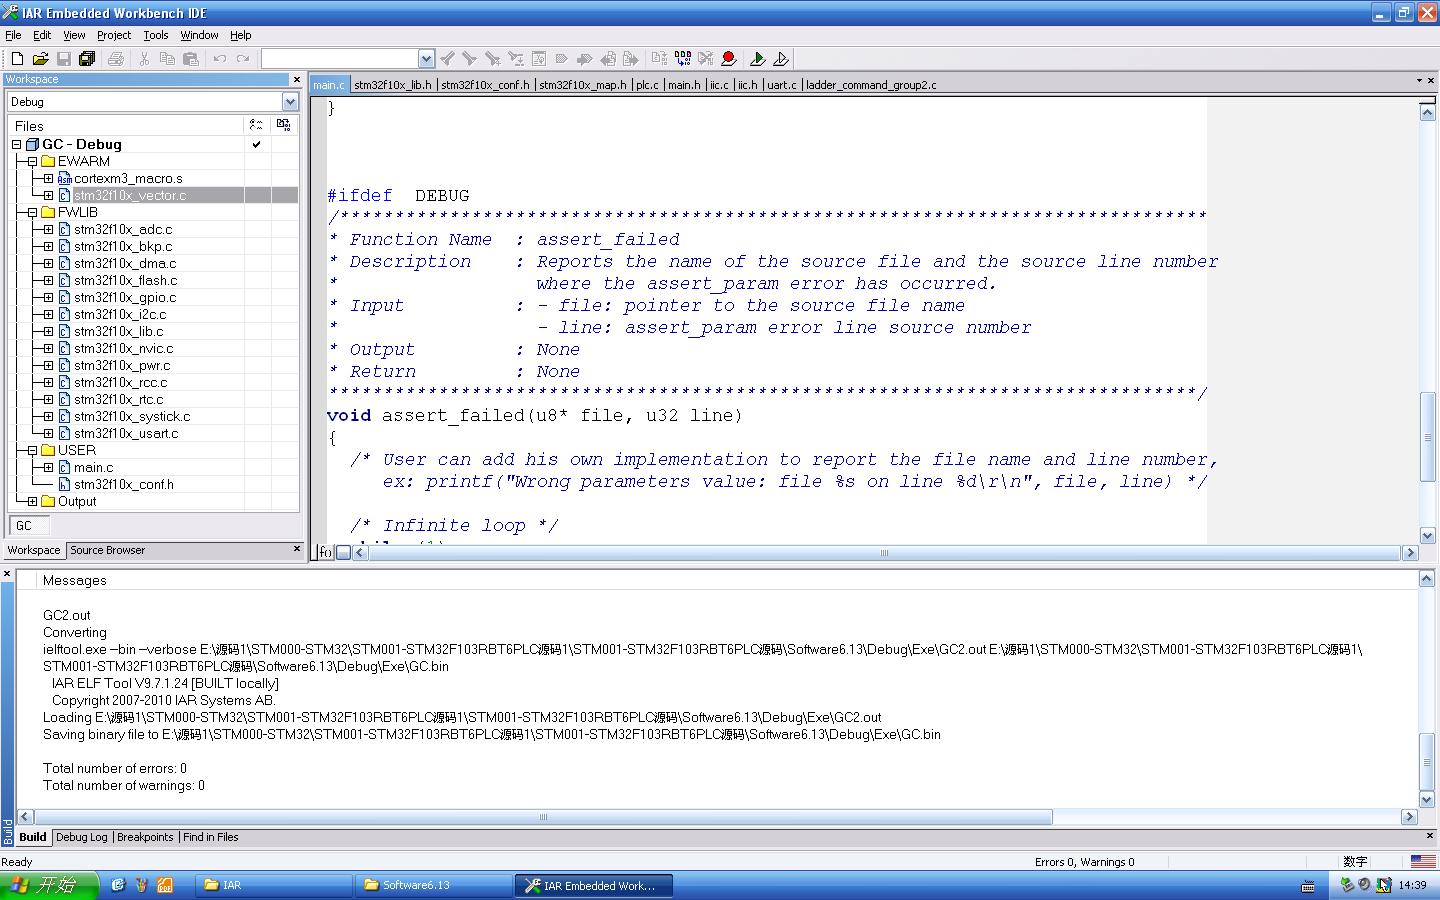
Task: Click the Copy toolbar icon
Action: pyautogui.click(x=167, y=59)
